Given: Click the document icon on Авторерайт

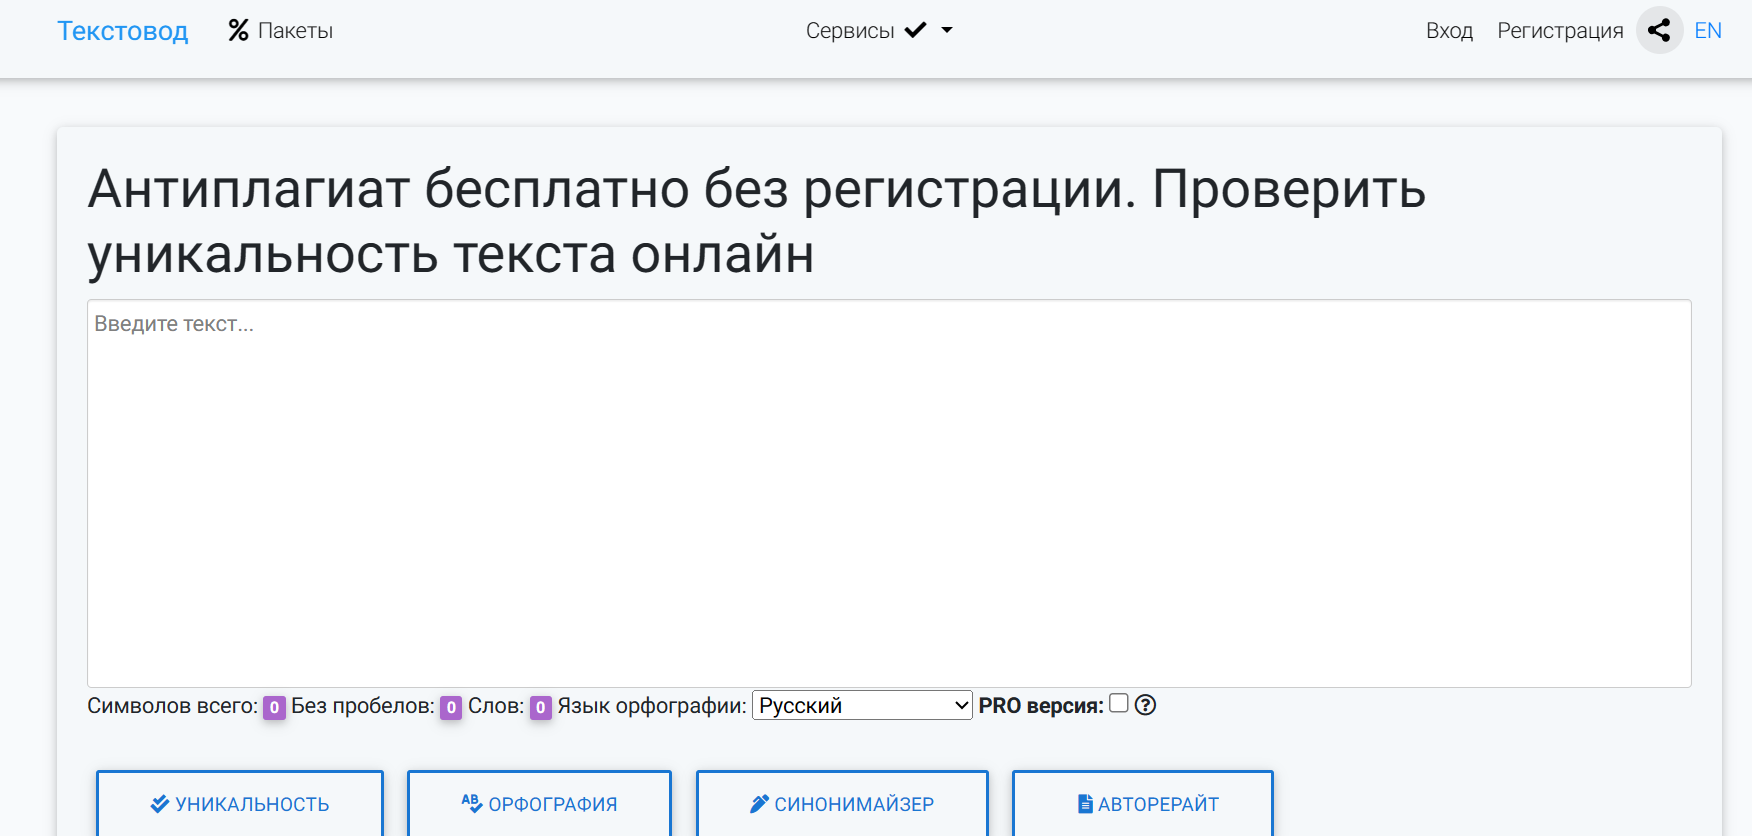Looking at the screenshot, I should [1085, 804].
